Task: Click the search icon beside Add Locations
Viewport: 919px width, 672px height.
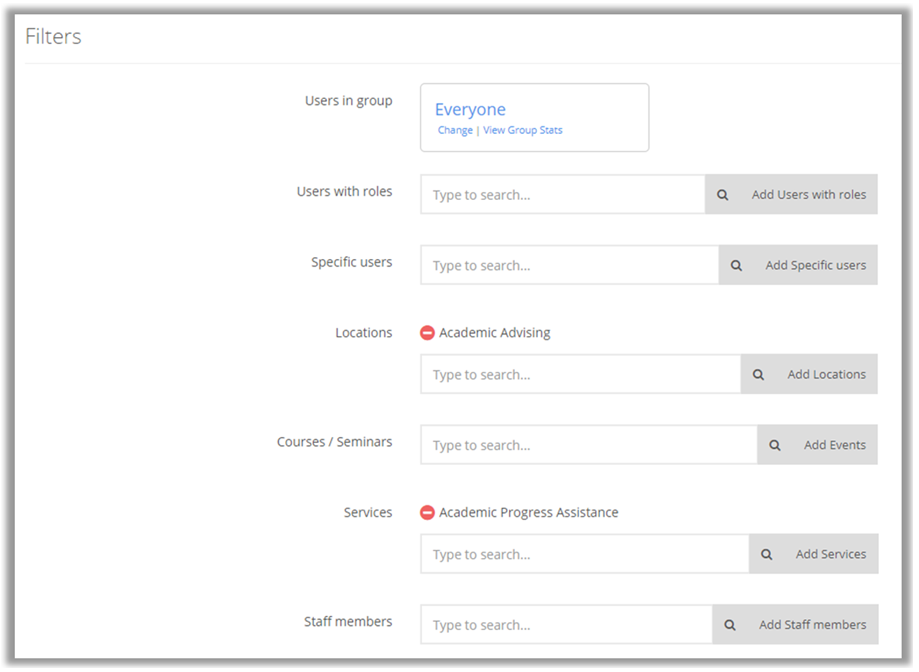Action: click(x=758, y=374)
